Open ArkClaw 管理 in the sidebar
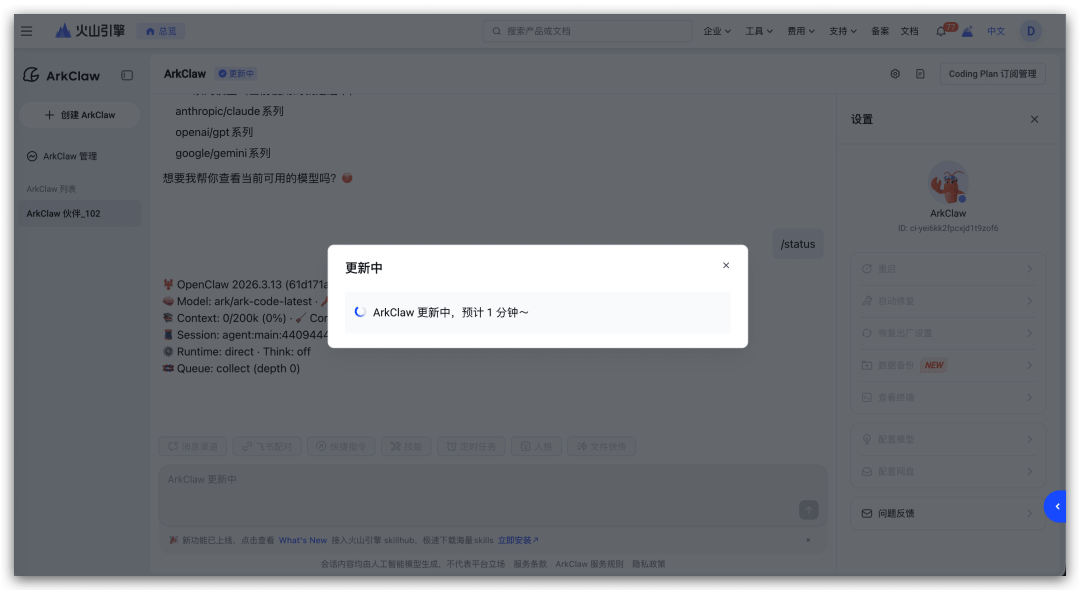The width and height of the screenshot is (1080, 590). point(69,156)
